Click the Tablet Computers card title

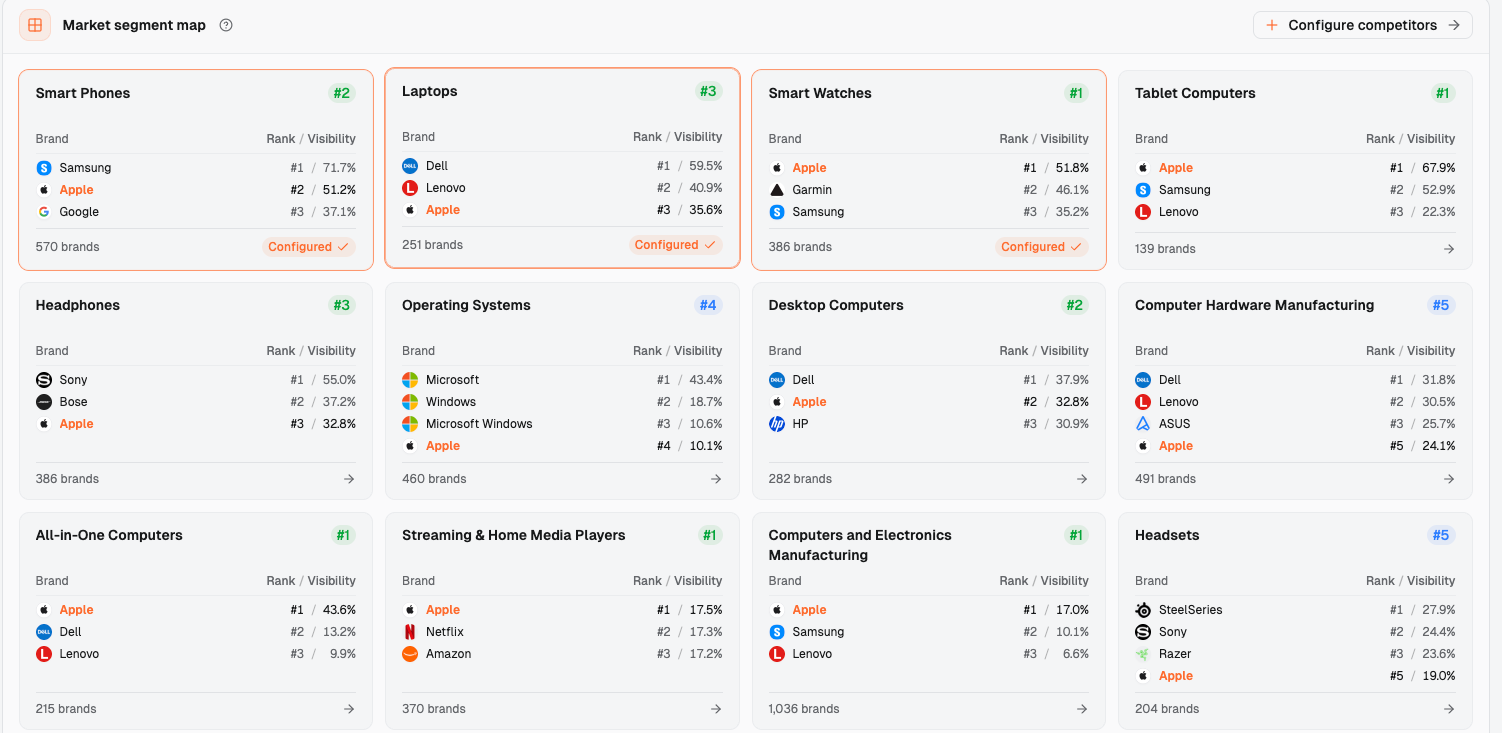[x=1195, y=93]
